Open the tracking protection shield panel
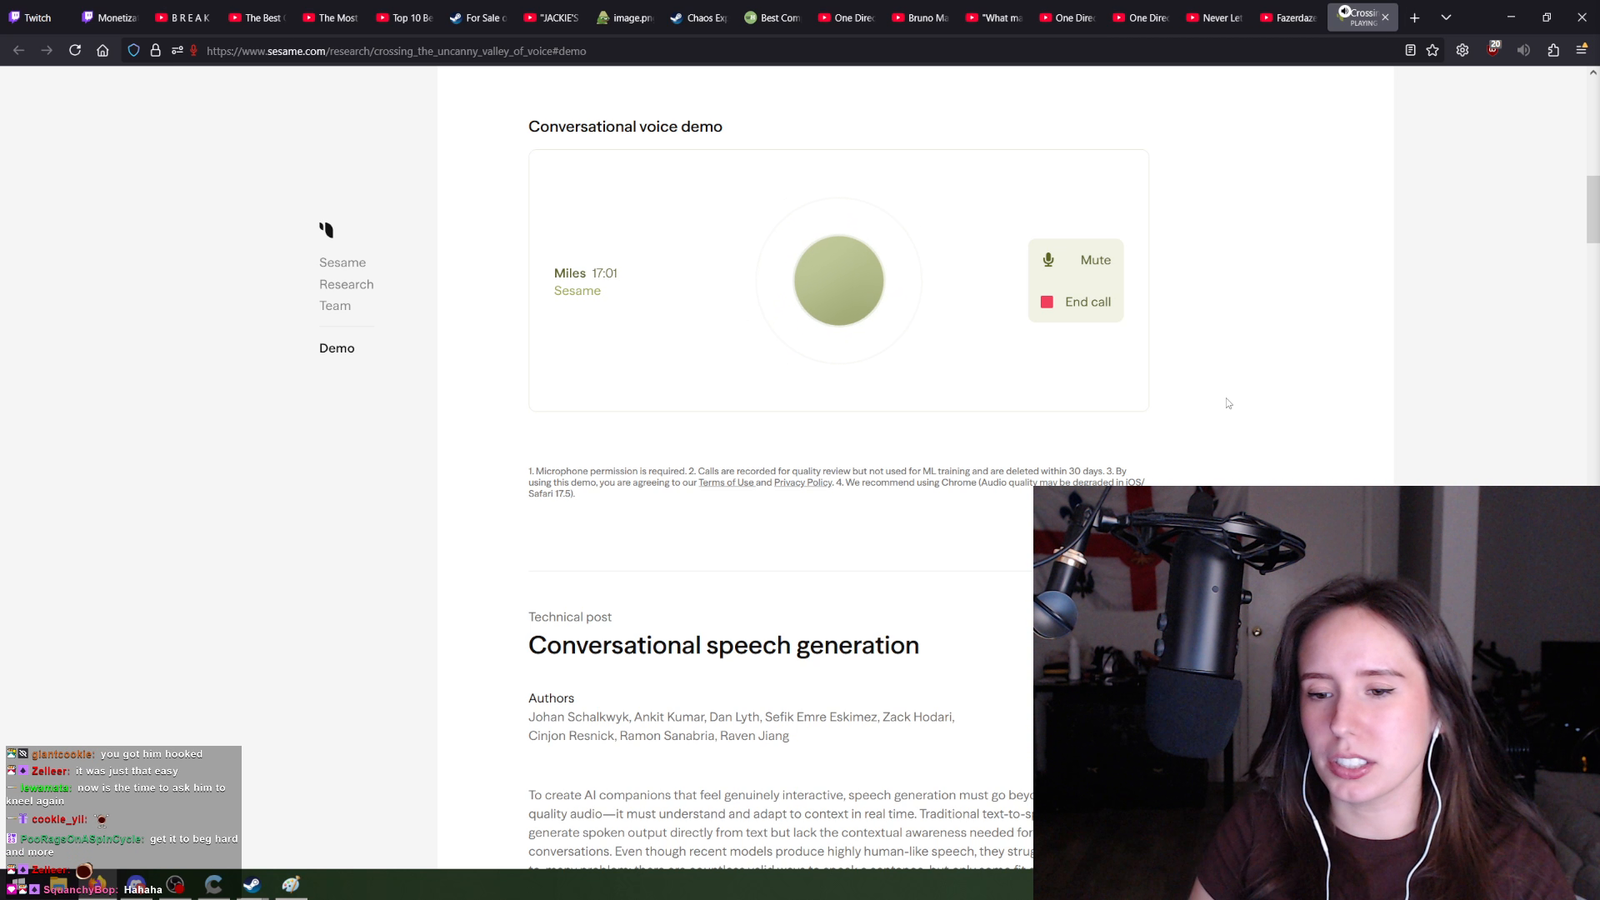Screen dimensions: 1600x900 [x=133, y=50]
